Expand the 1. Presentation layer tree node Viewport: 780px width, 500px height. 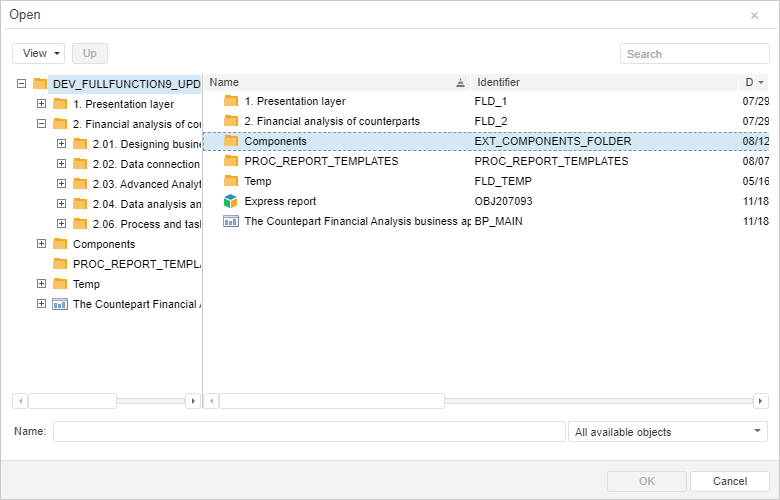(x=41, y=104)
